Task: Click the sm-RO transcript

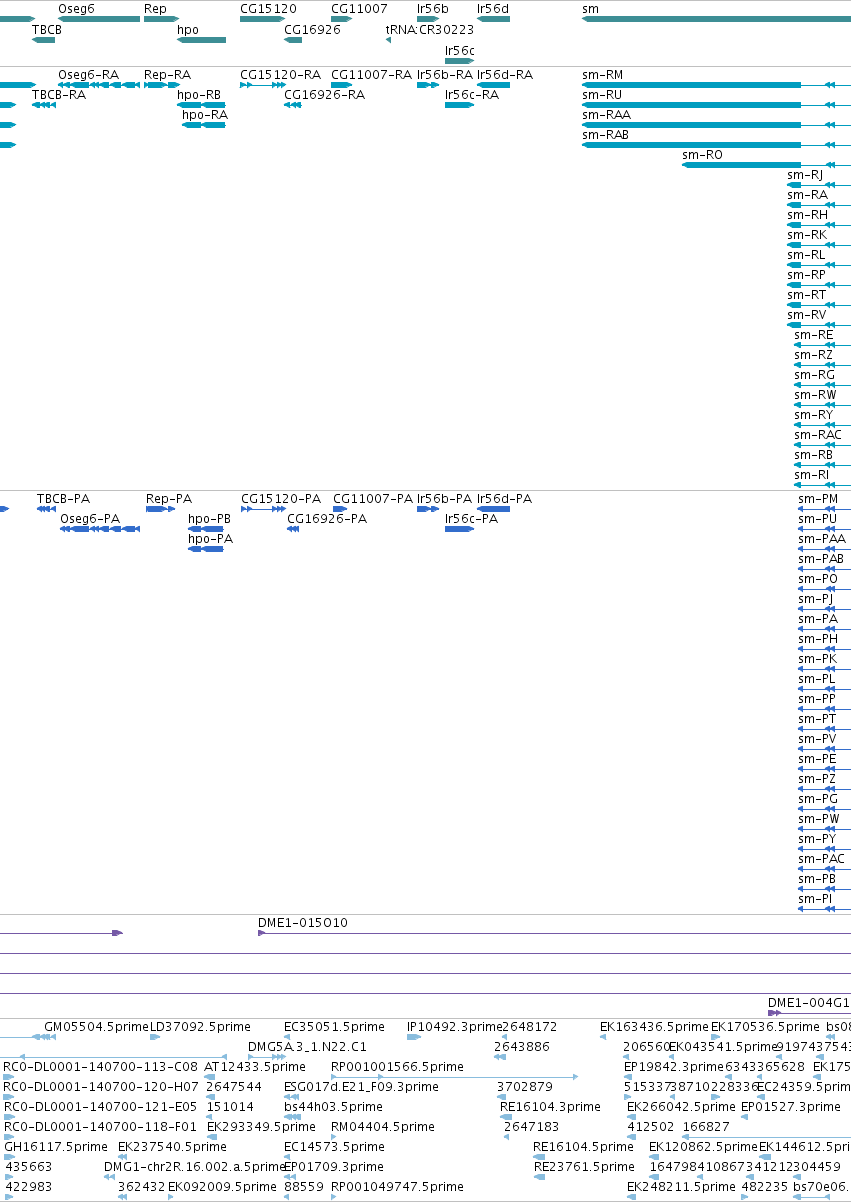Action: click(x=766, y=165)
